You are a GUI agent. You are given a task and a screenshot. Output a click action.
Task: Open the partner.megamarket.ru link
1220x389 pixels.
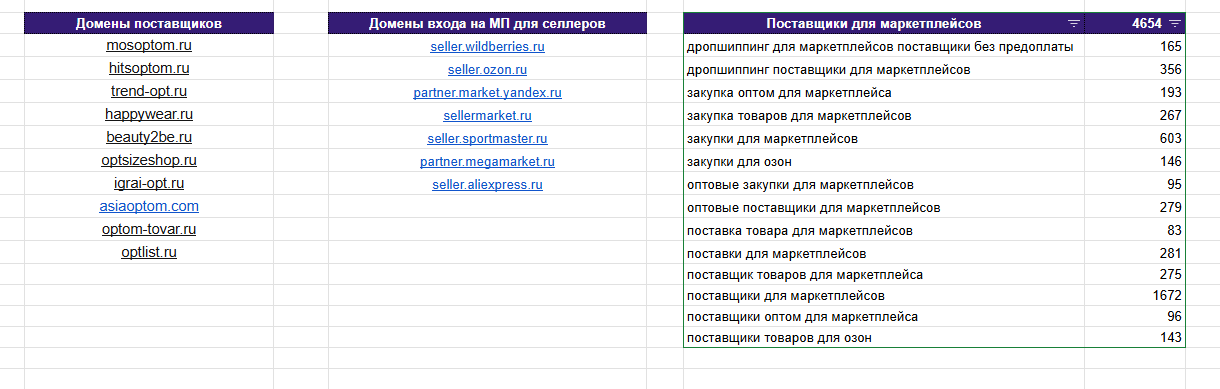pyautogui.click(x=487, y=162)
